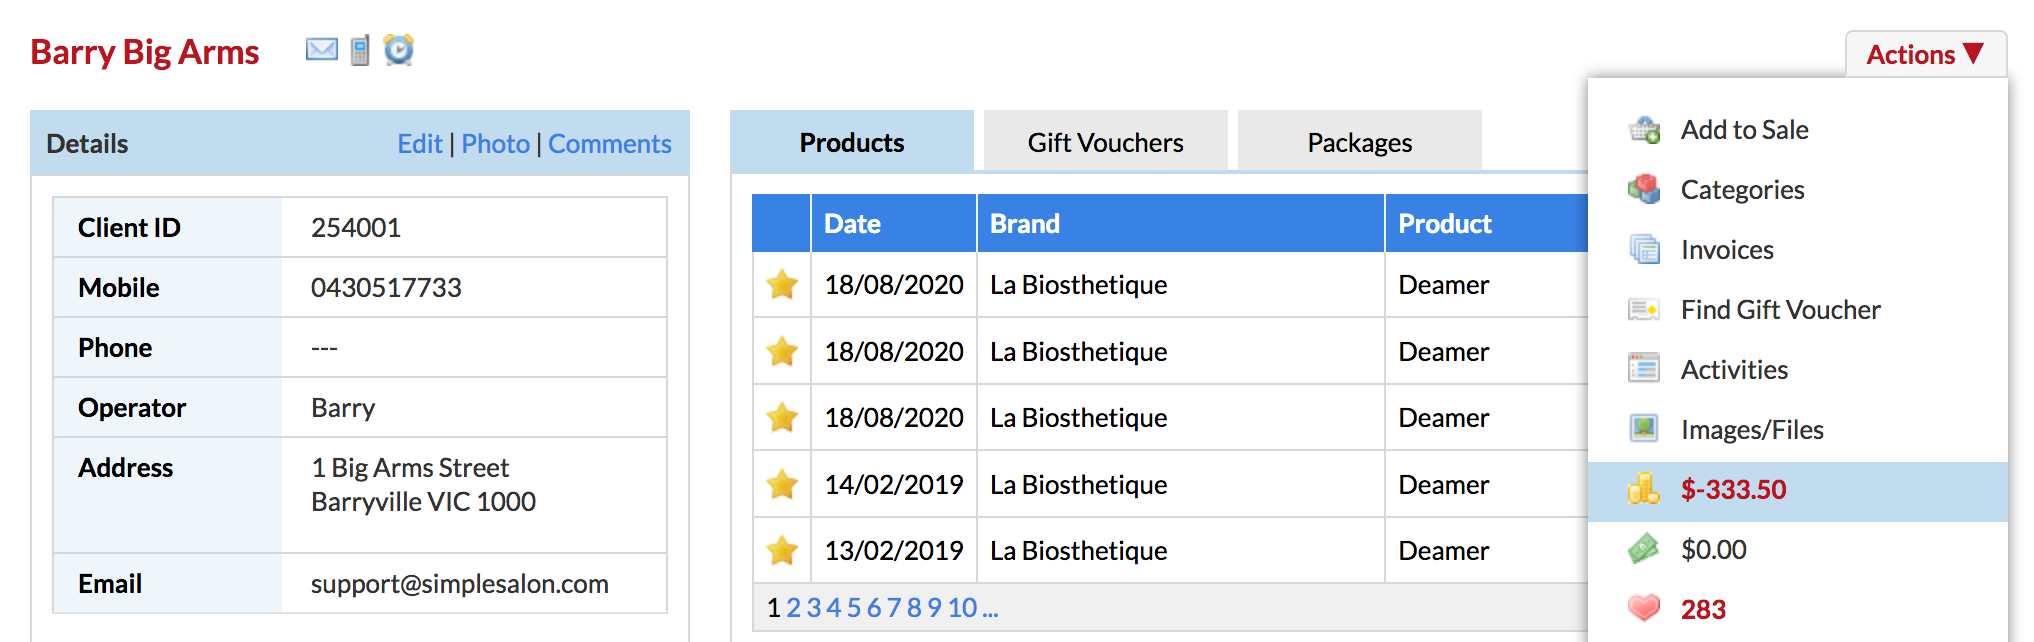Click the mobile phone SMS icon
Viewport: 2034px width, 642px height.
click(360, 50)
